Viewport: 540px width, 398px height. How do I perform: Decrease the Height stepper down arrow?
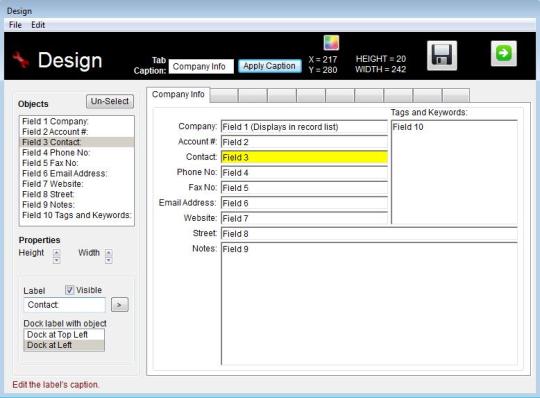pos(56,260)
